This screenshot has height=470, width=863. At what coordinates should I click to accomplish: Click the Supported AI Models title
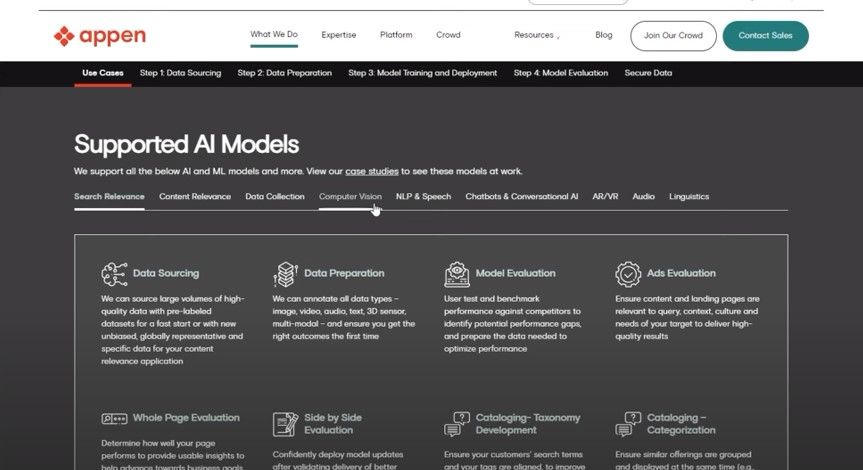[187, 145]
